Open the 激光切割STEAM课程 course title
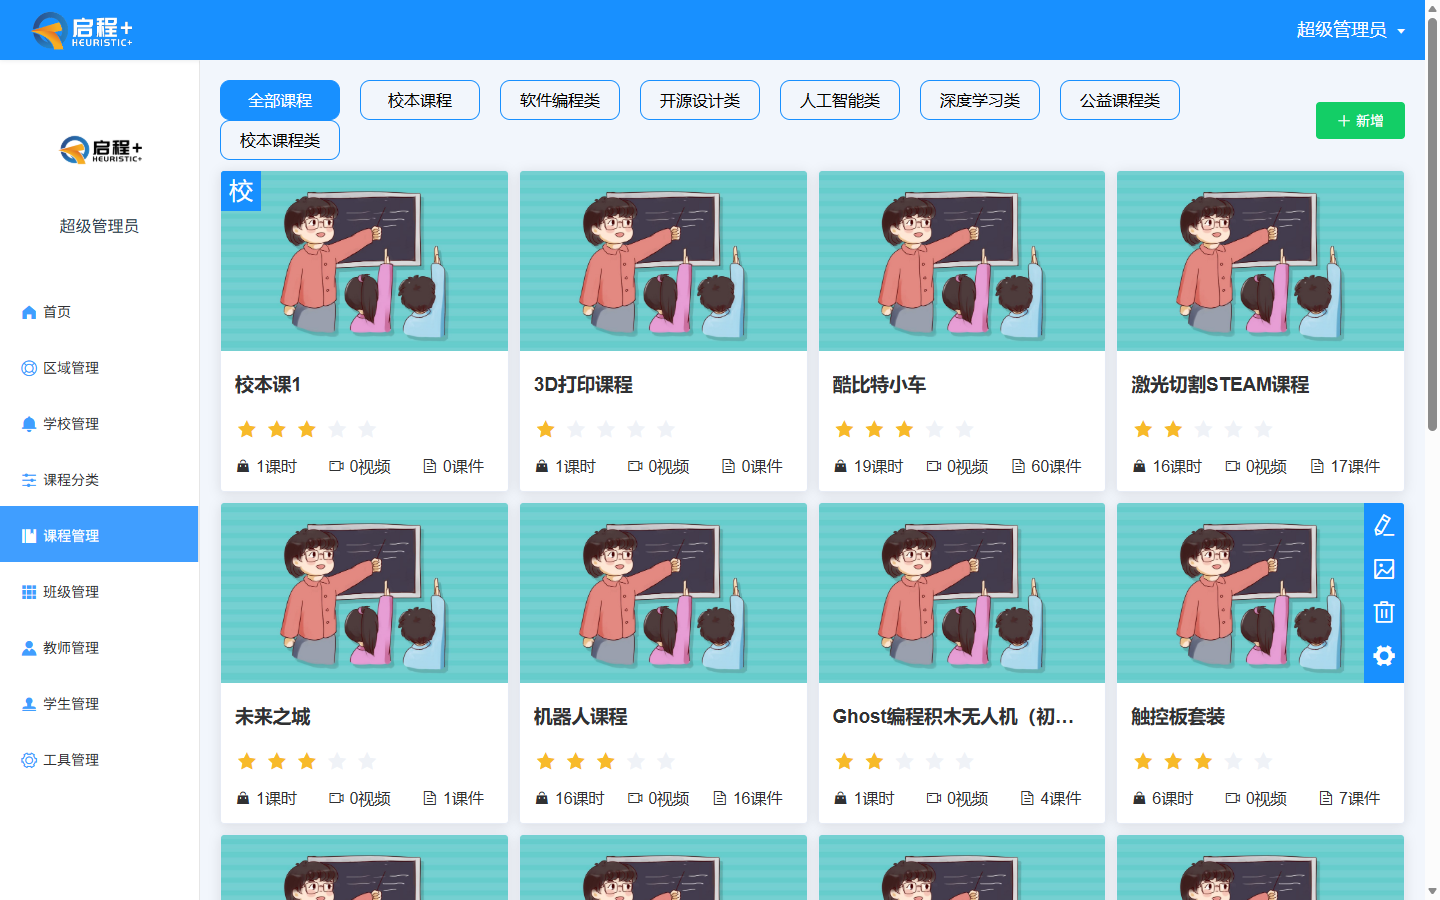Viewport: 1440px width, 900px height. (x=1220, y=385)
